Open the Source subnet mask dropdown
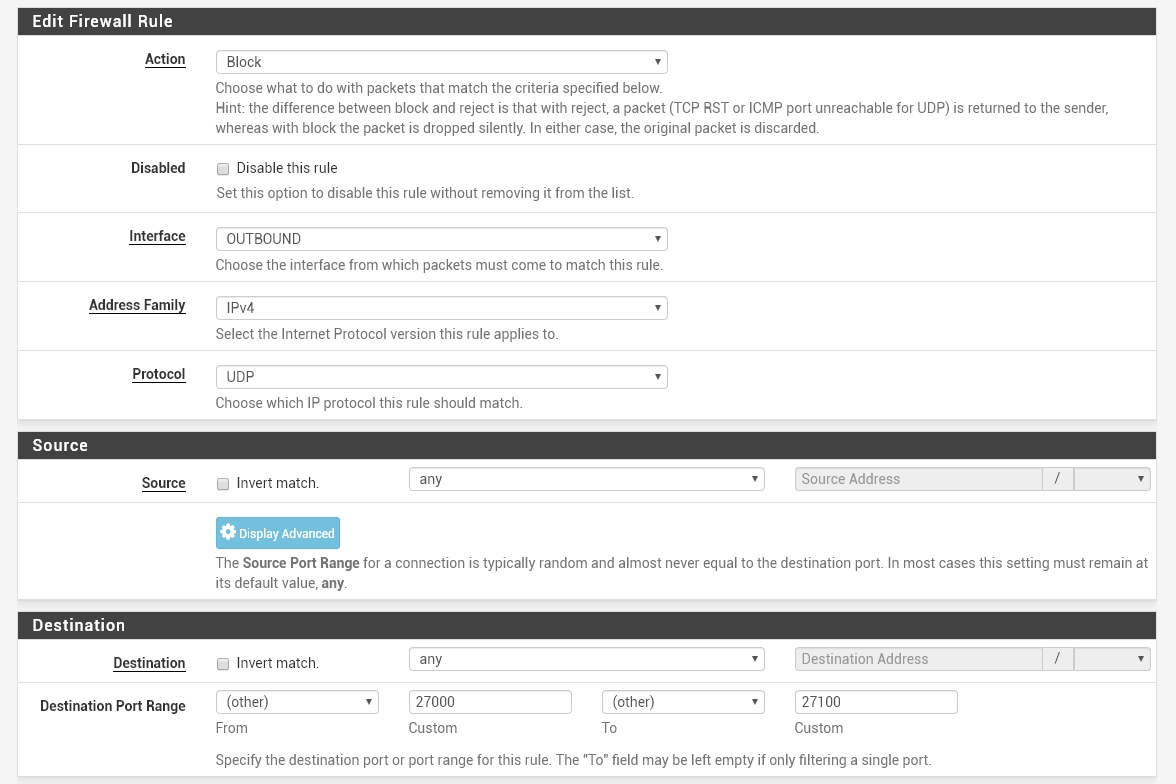The height and width of the screenshot is (784, 1176). pos(1112,479)
